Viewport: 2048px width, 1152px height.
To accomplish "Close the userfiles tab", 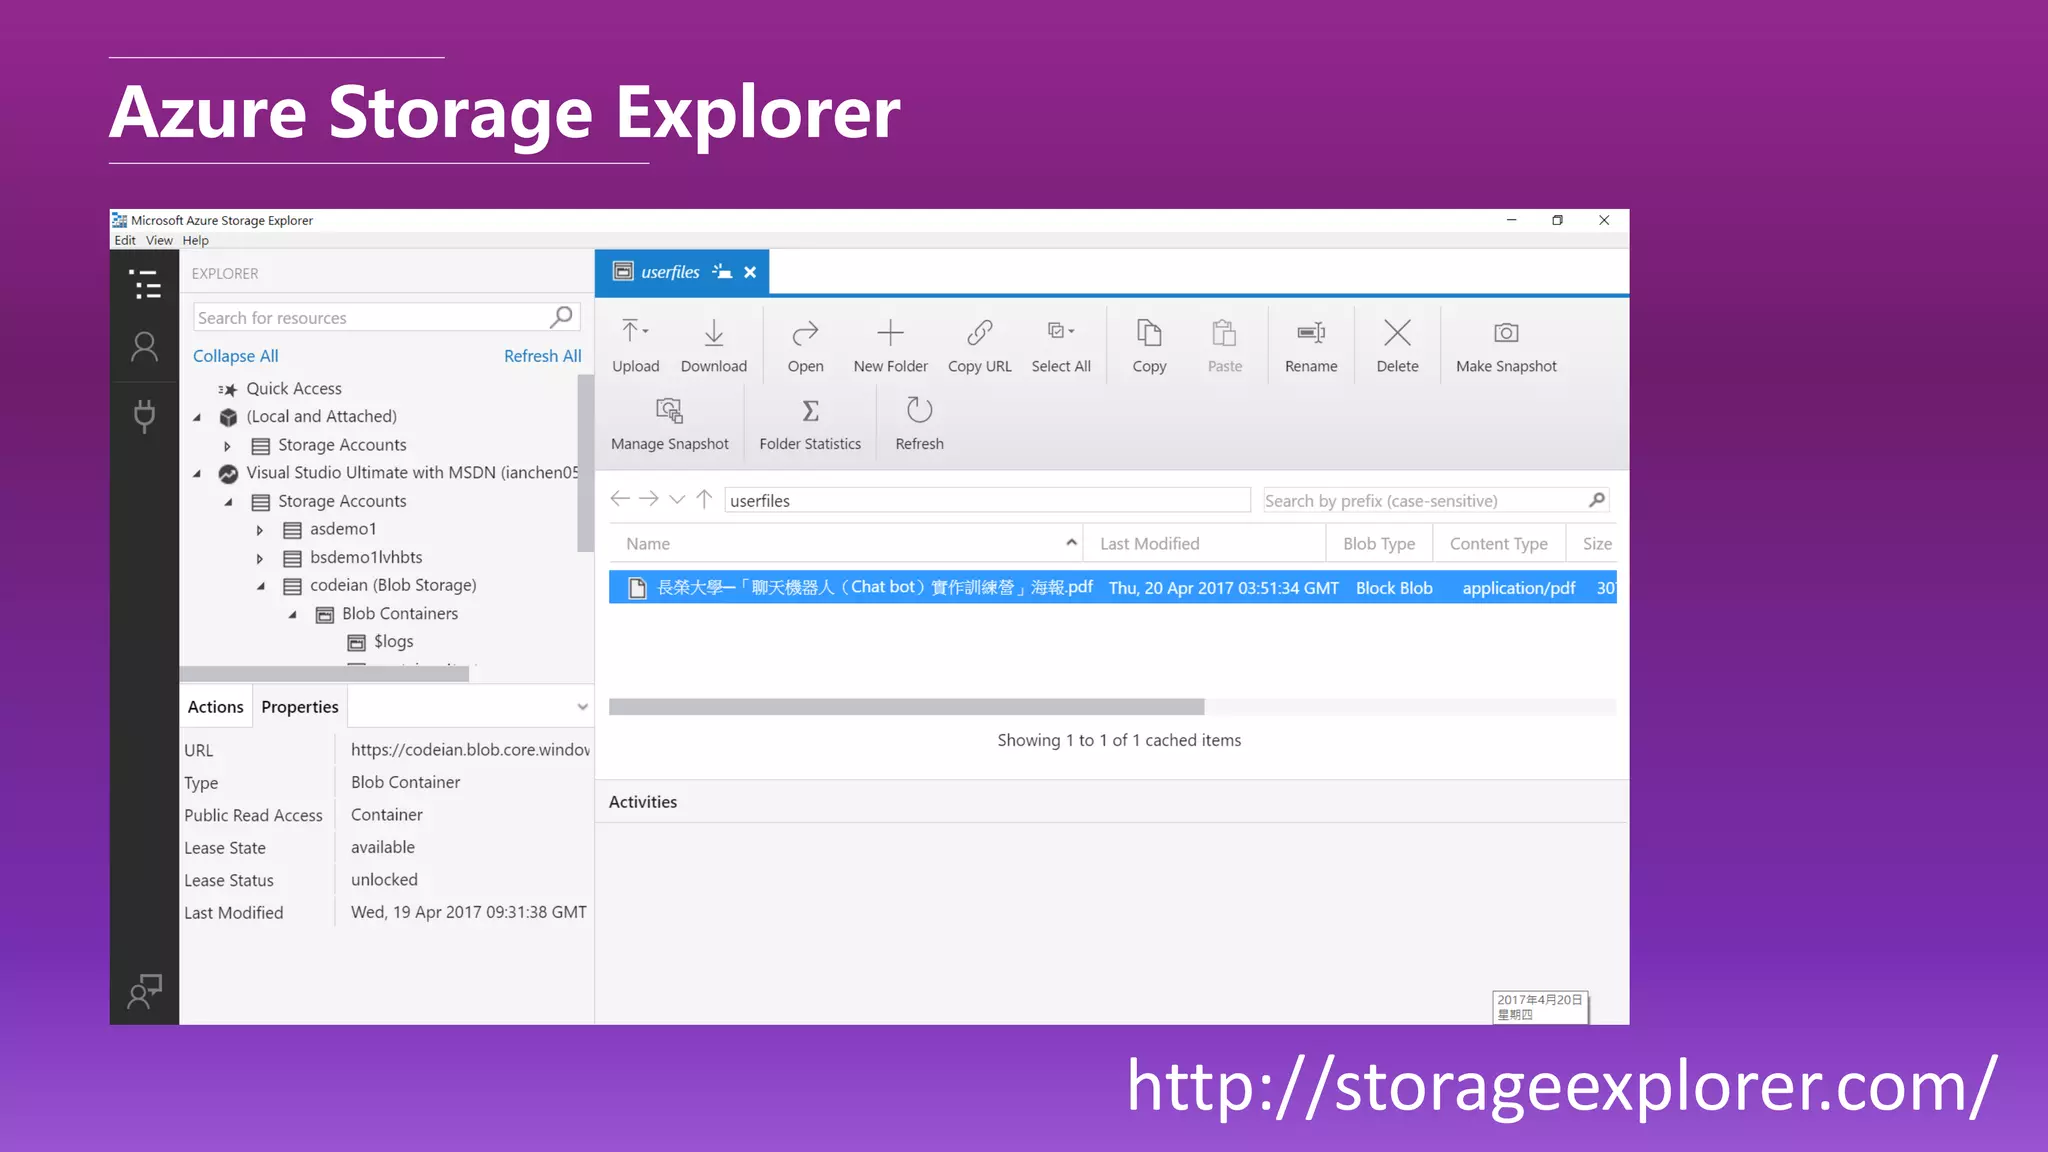I will (x=750, y=272).
